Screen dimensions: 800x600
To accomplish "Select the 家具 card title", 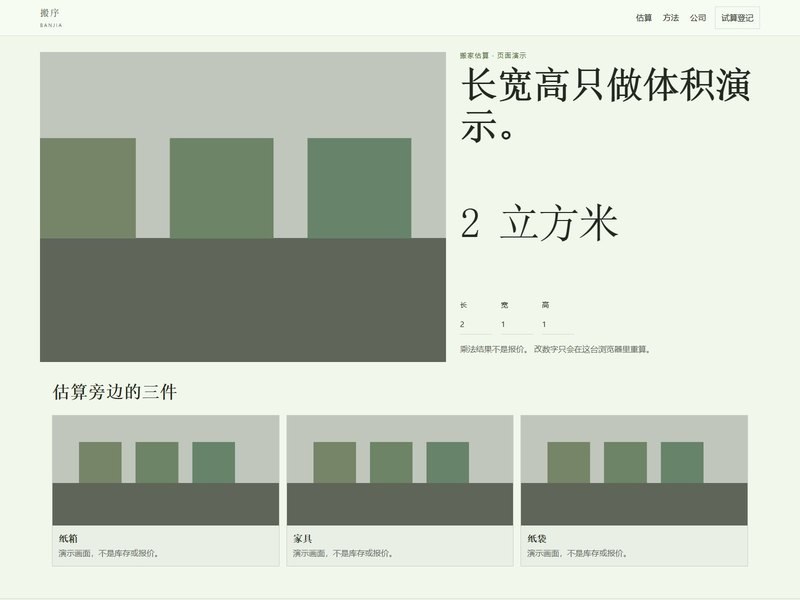I will (x=303, y=538).
